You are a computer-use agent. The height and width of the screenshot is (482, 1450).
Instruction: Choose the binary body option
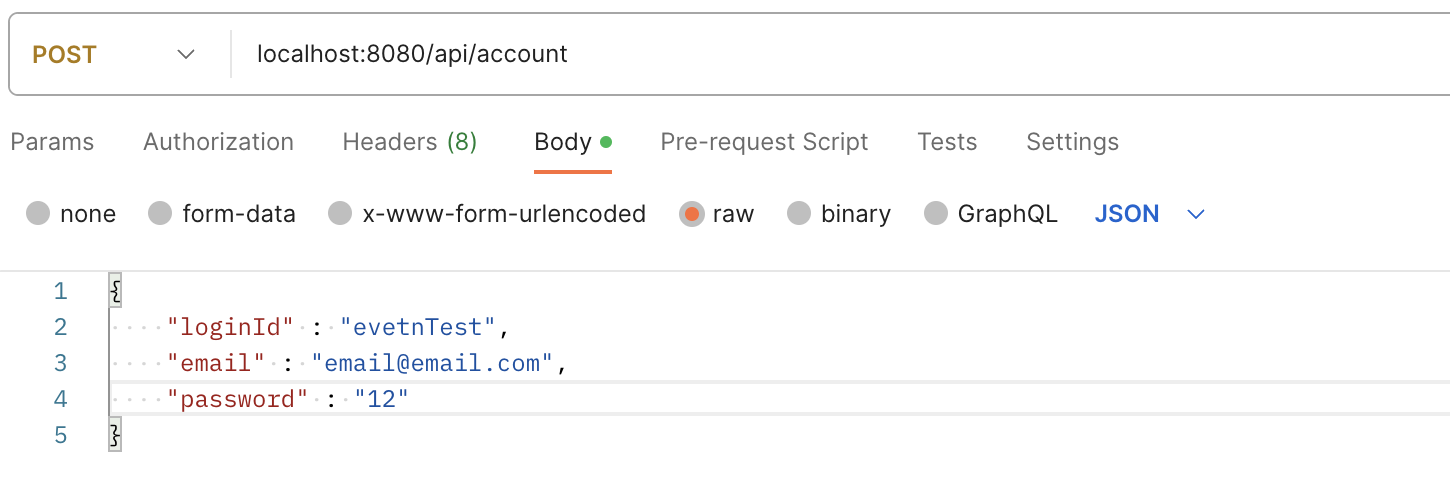[799, 214]
